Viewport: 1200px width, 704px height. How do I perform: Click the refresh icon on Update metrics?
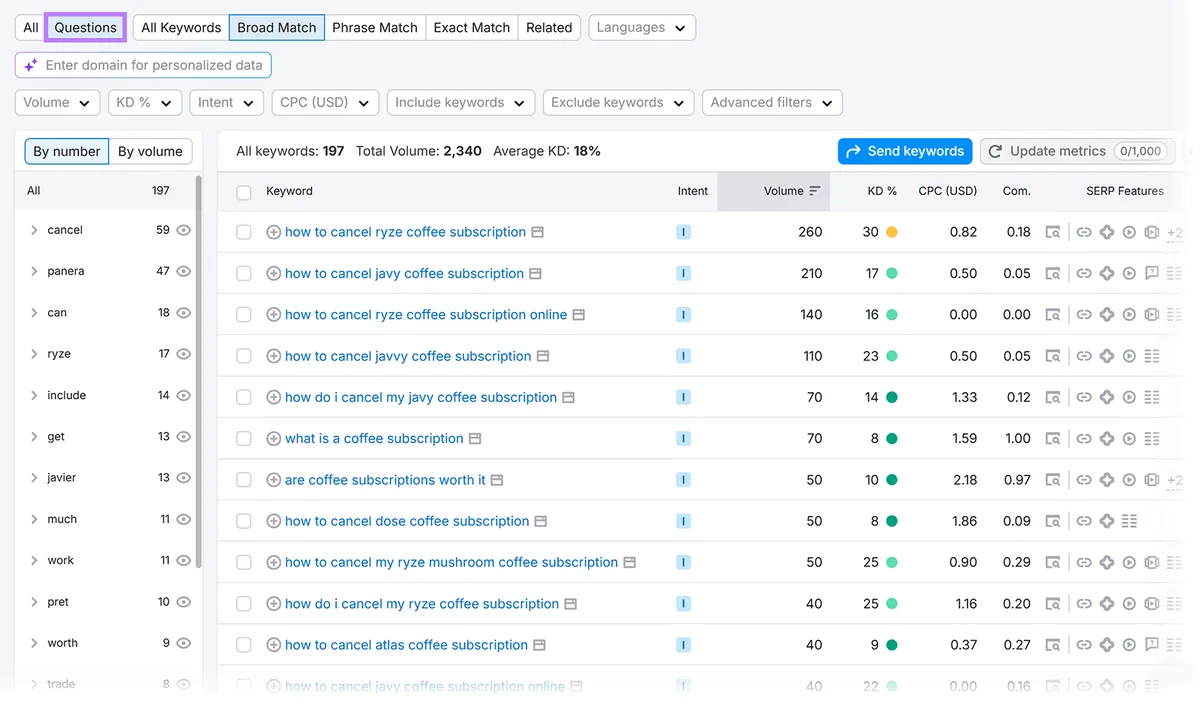[x=995, y=152]
